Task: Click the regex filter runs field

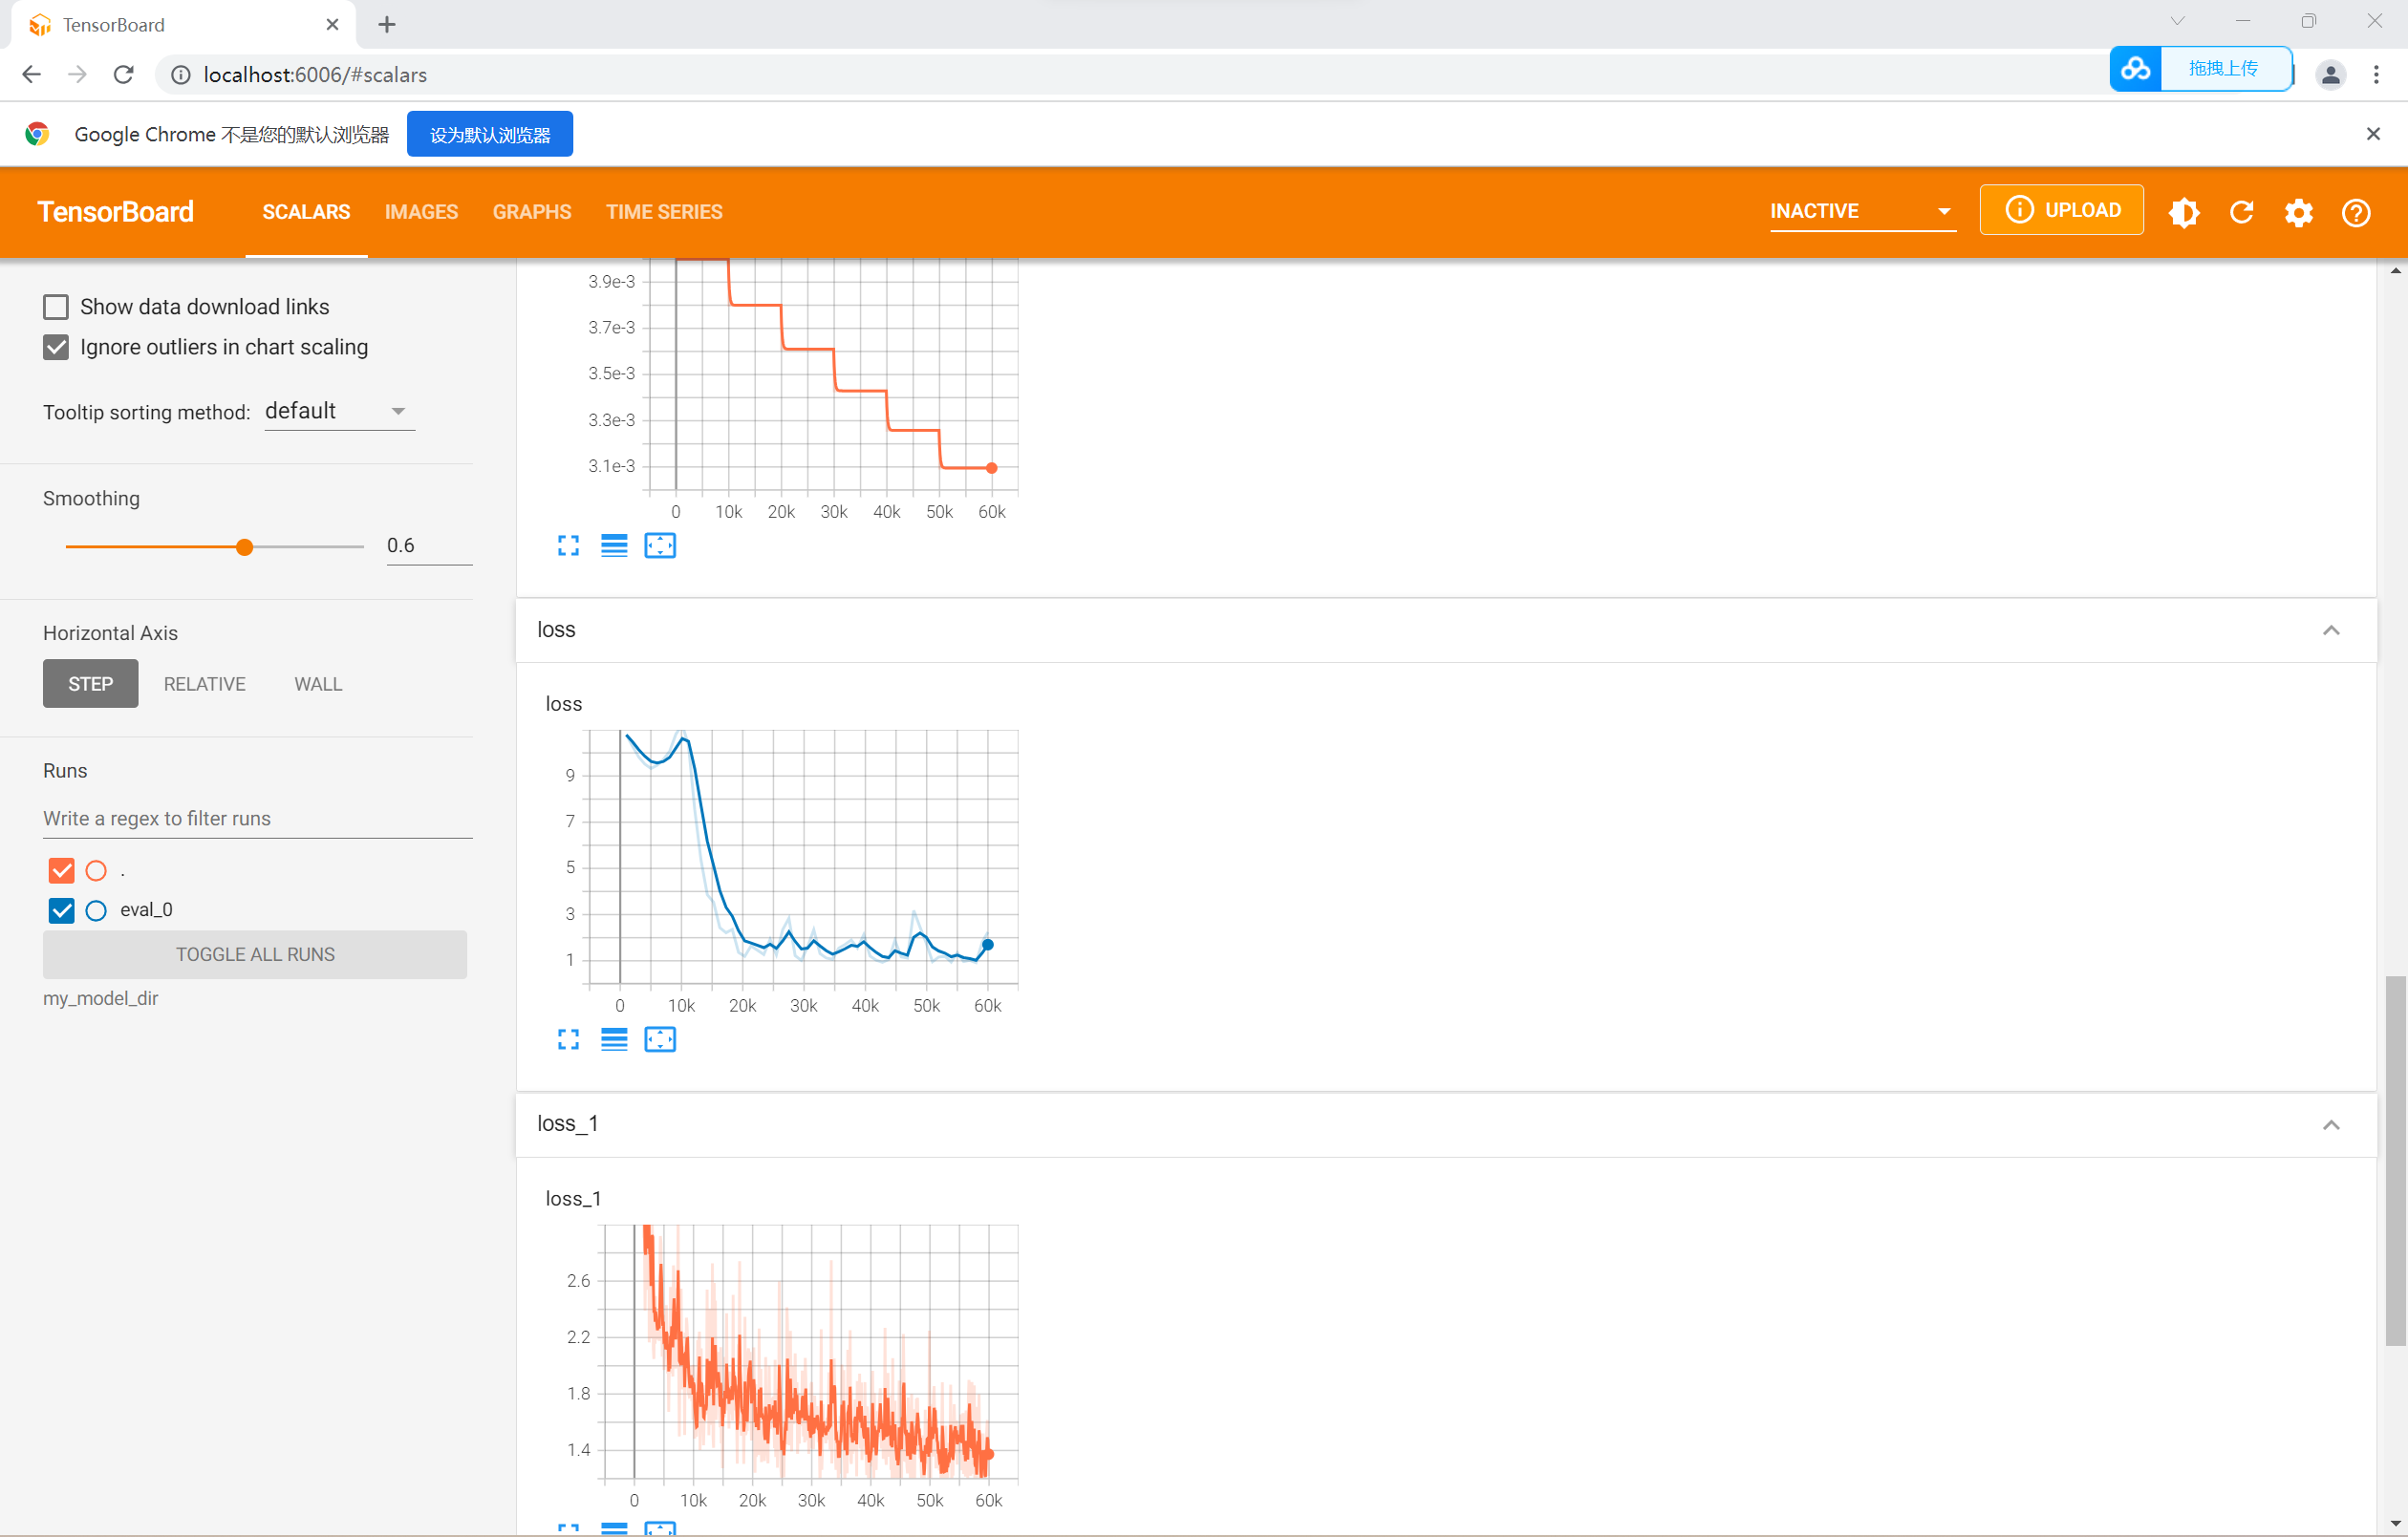Action: (x=257, y=818)
